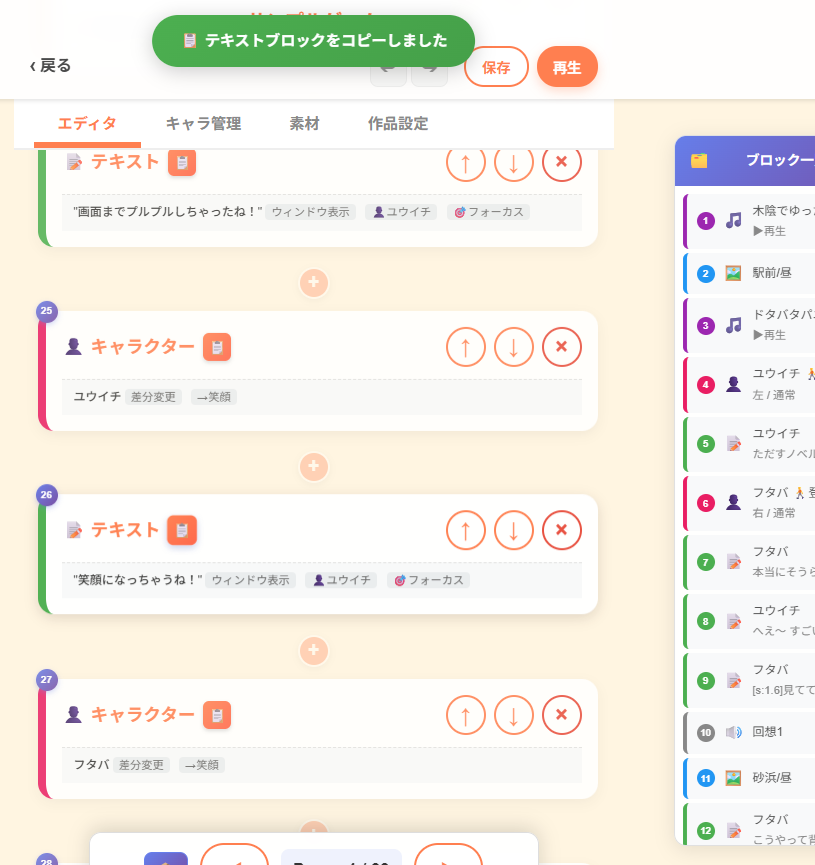Select block list item 8 ユウイチ へえ〜

coord(749,621)
